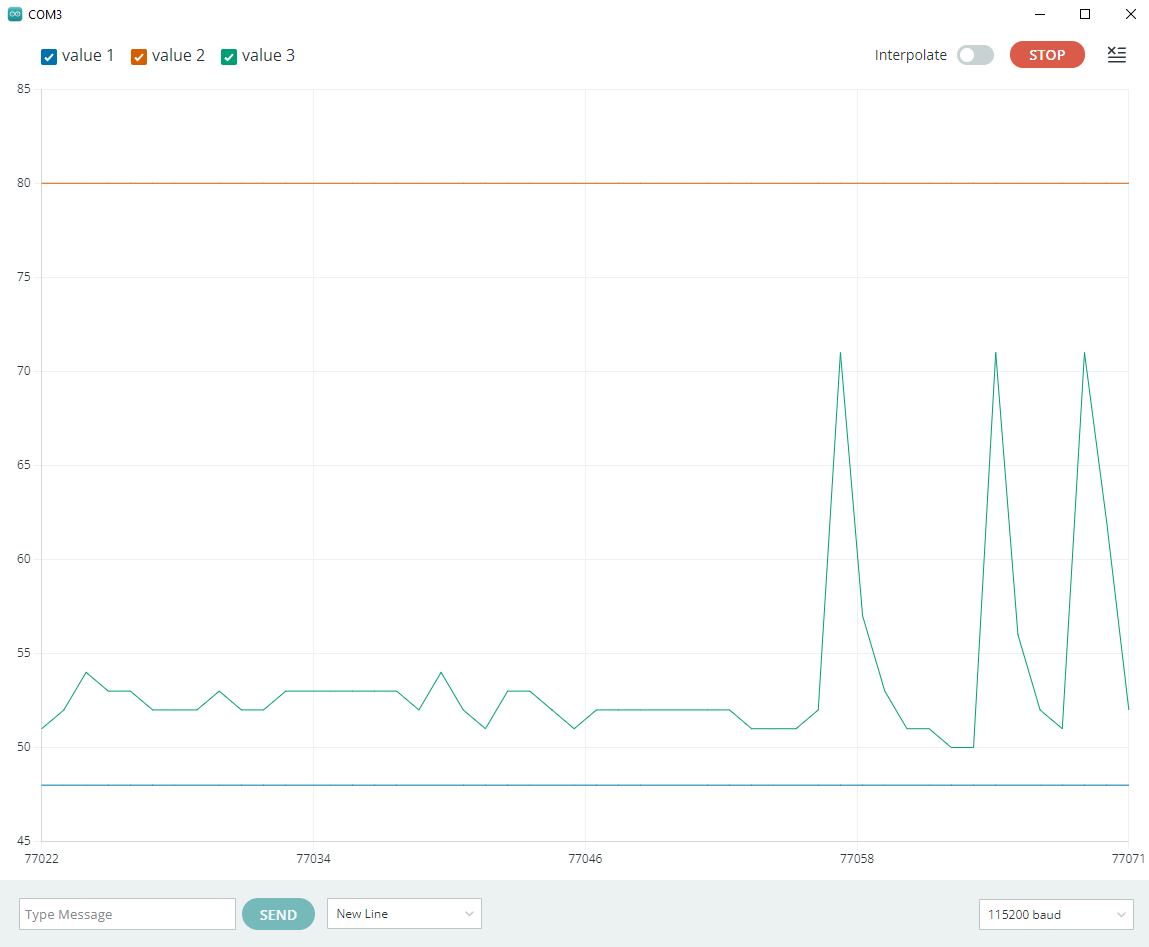Focus the Type Message input field
This screenshot has width=1149, height=947.
[127, 914]
